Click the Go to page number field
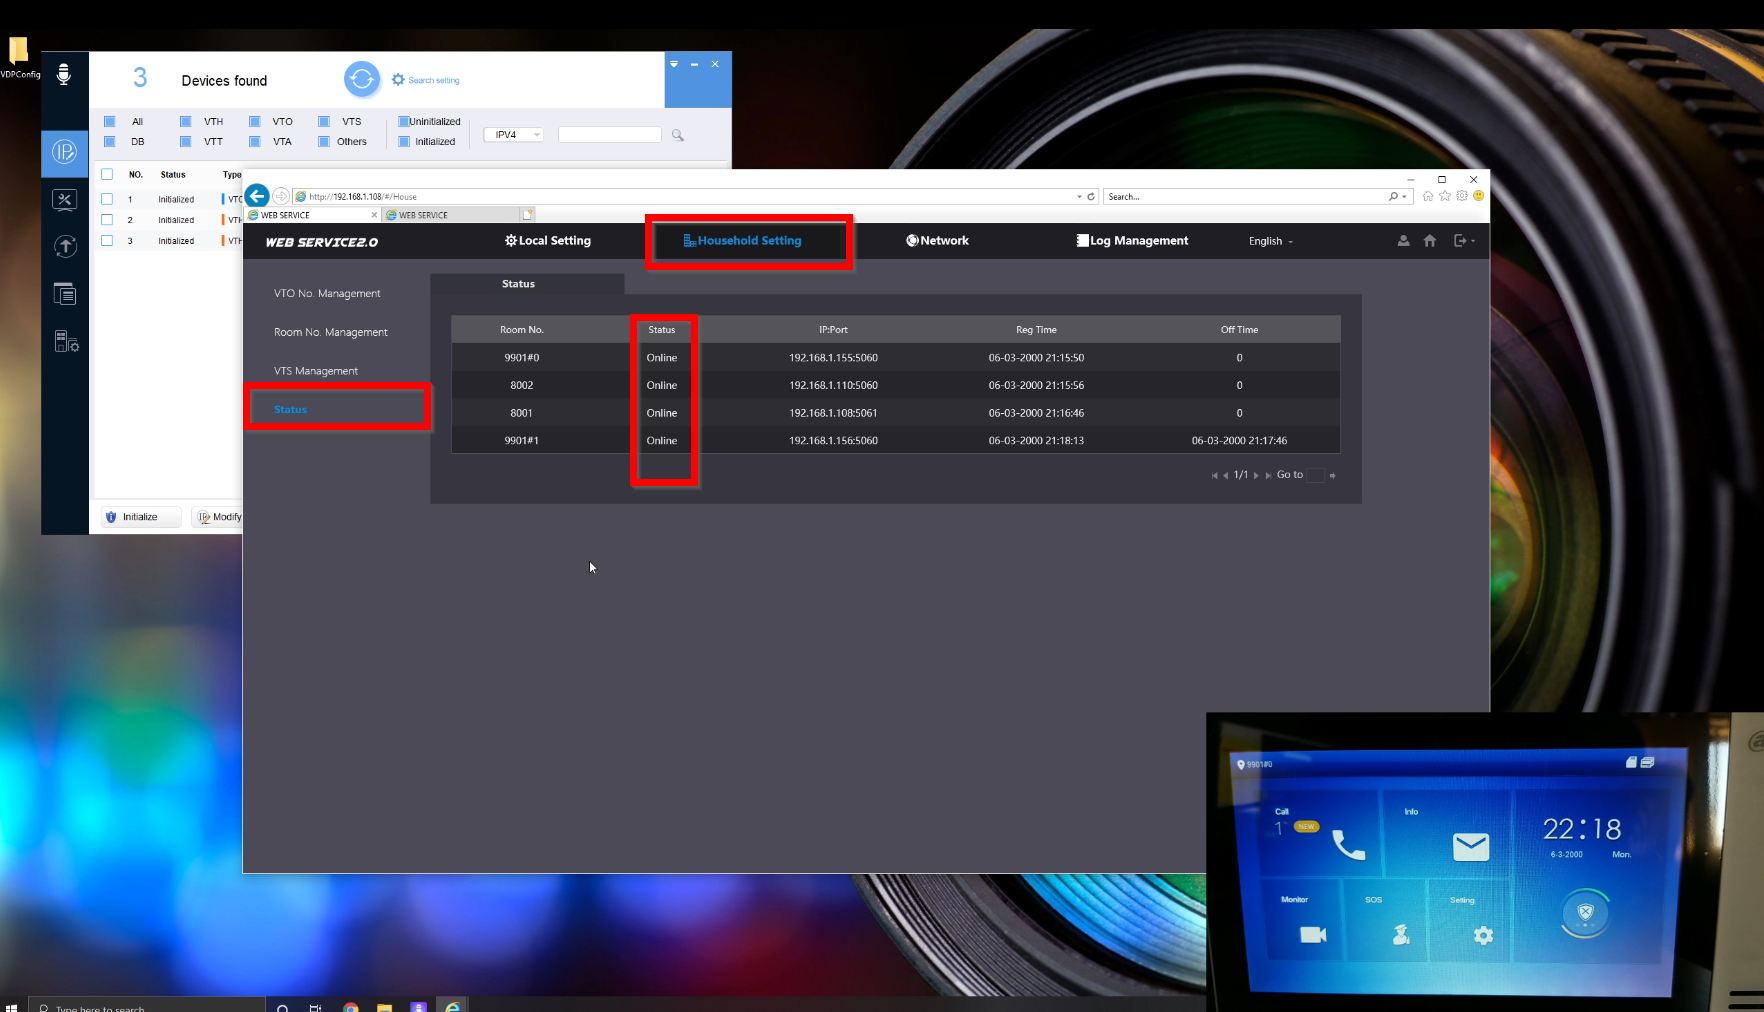The width and height of the screenshot is (1764, 1012). (x=1316, y=476)
